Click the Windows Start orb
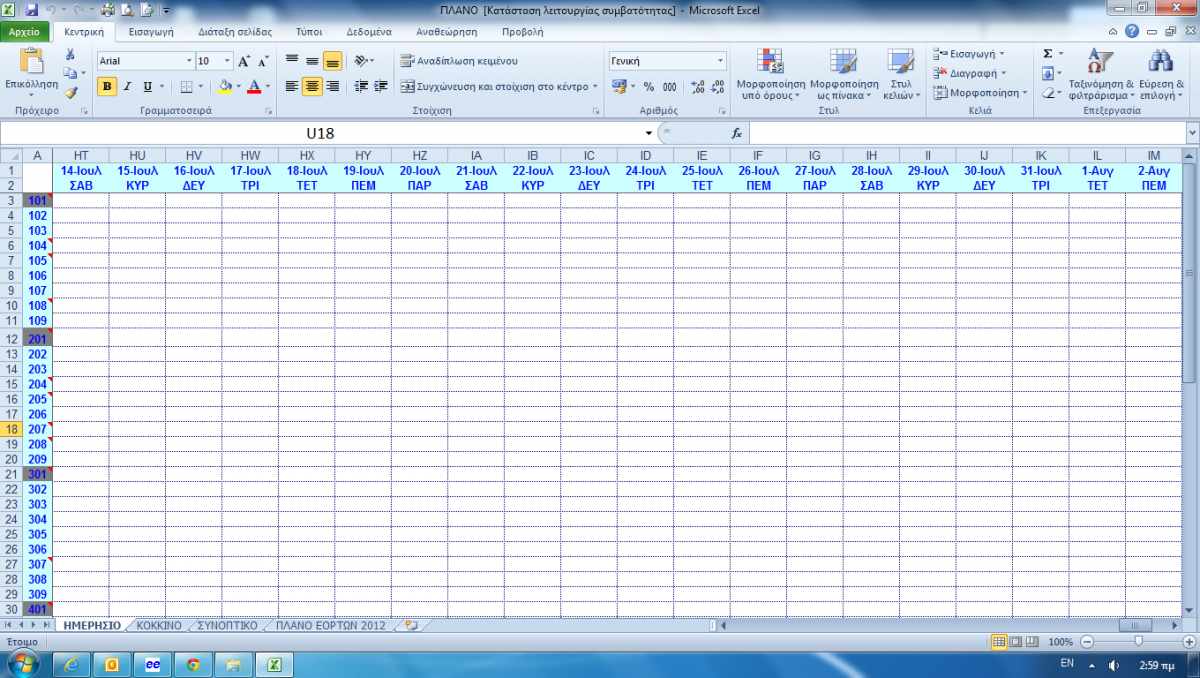Image resolution: width=1200 pixels, height=678 pixels. 22,662
